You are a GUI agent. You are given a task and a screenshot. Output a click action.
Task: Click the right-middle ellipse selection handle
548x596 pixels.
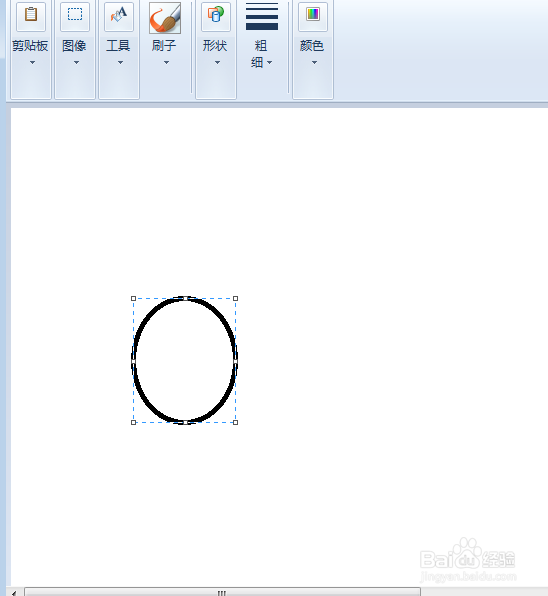(x=236, y=360)
